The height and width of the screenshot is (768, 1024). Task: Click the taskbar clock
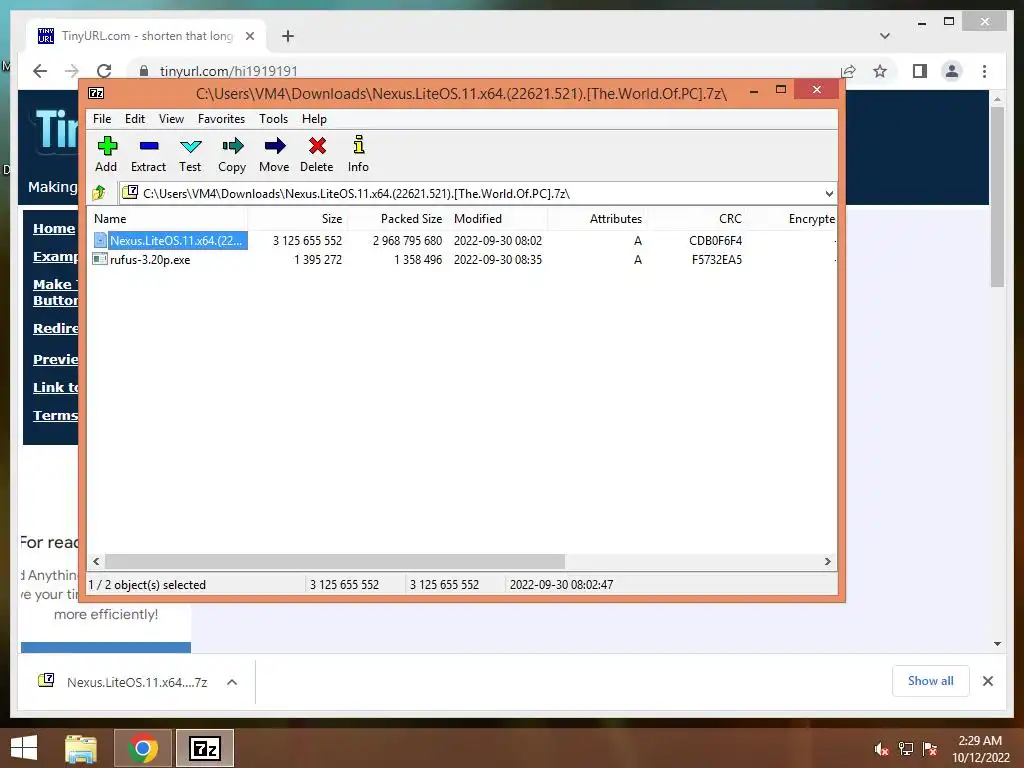(x=980, y=749)
